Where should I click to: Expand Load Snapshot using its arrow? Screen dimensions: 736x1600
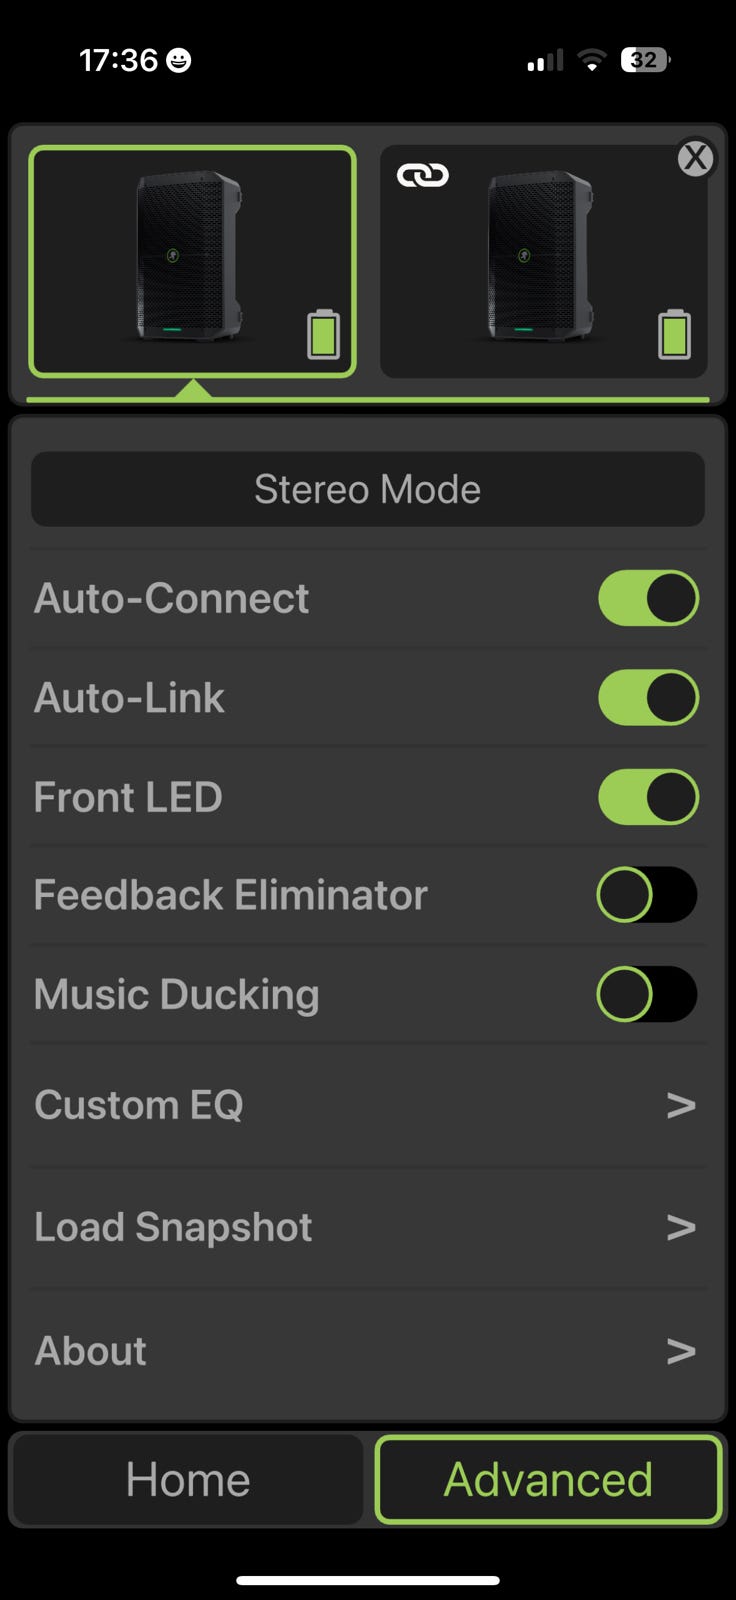click(x=681, y=1227)
